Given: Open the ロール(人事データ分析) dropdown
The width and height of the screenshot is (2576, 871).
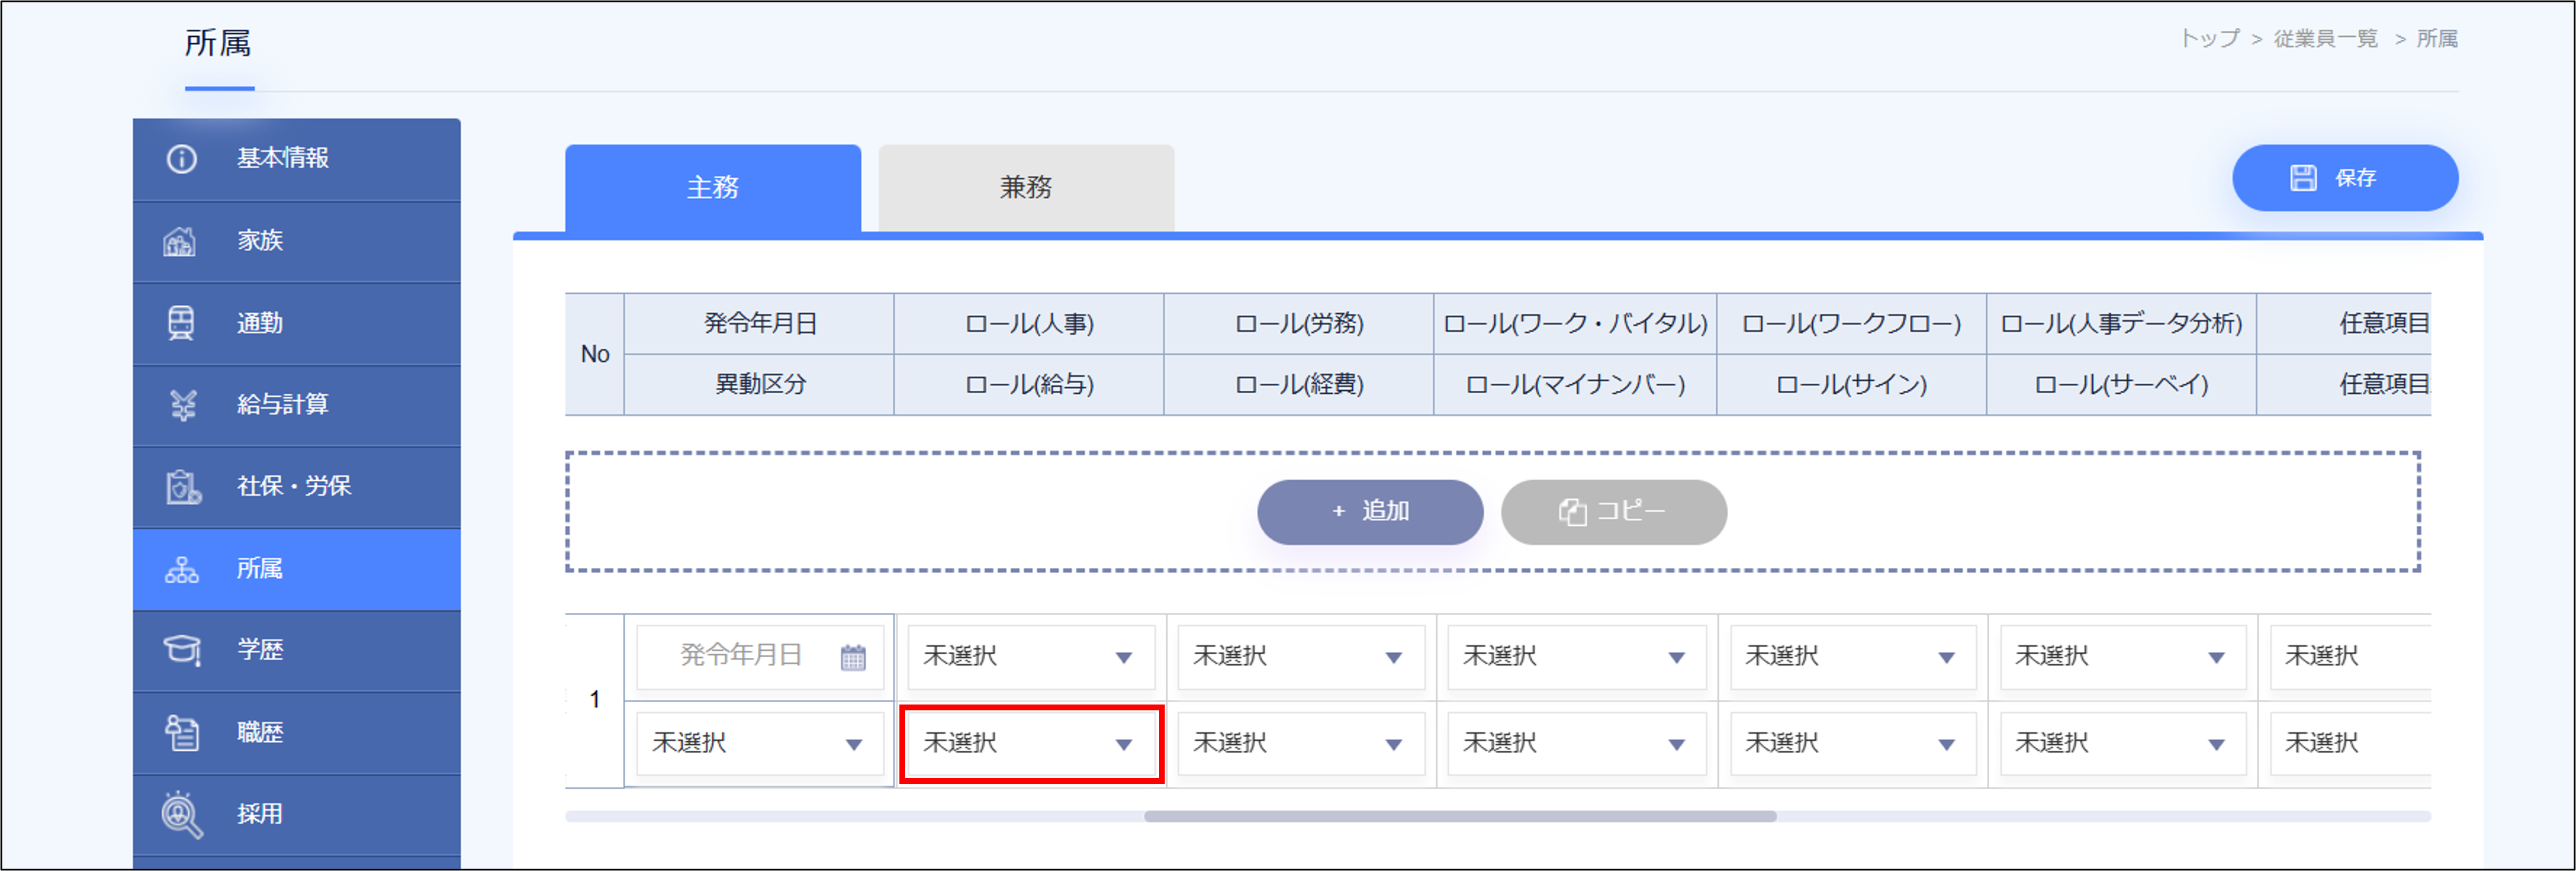Looking at the screenshot, I should (2124, 657).
